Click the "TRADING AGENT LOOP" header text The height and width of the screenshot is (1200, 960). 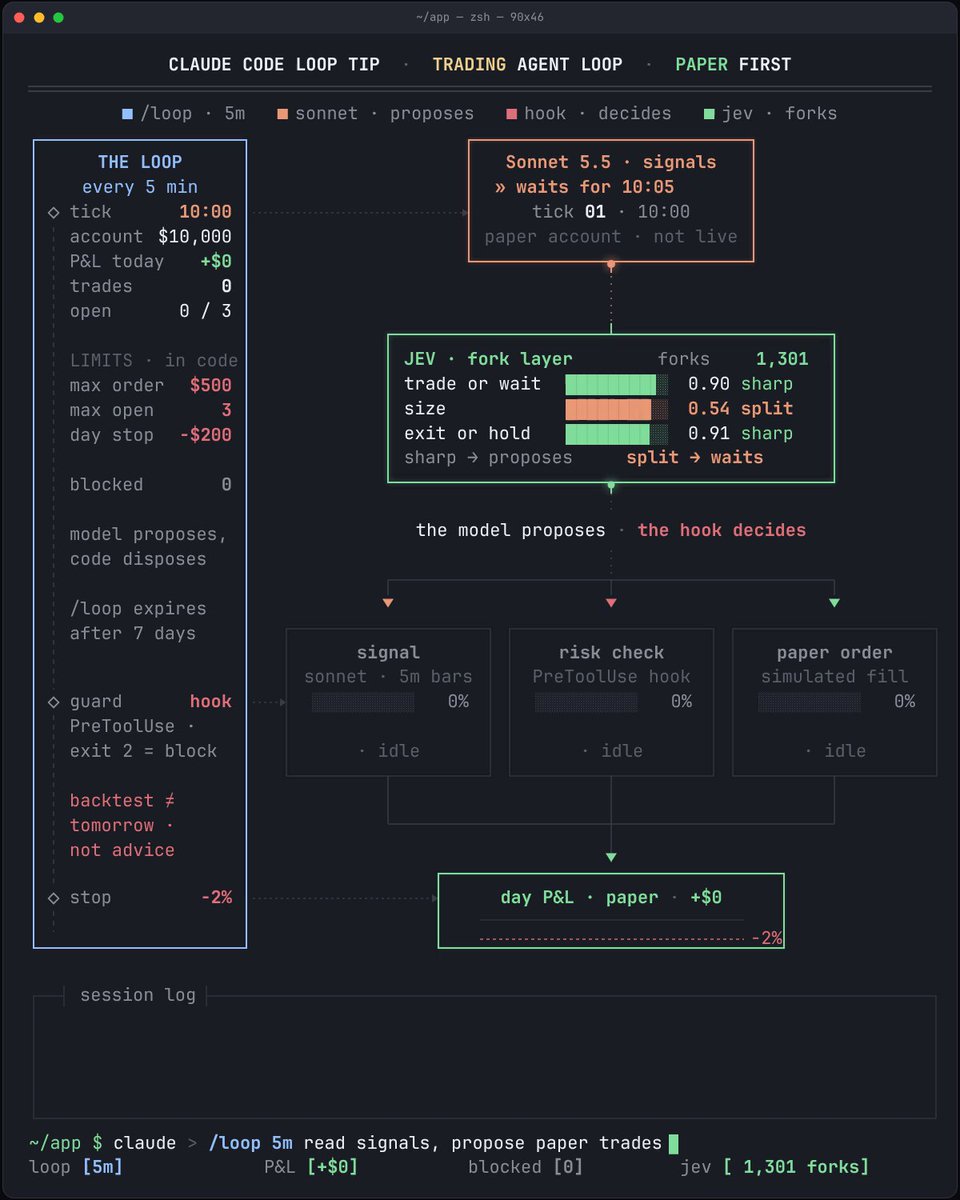coord(527,64)
